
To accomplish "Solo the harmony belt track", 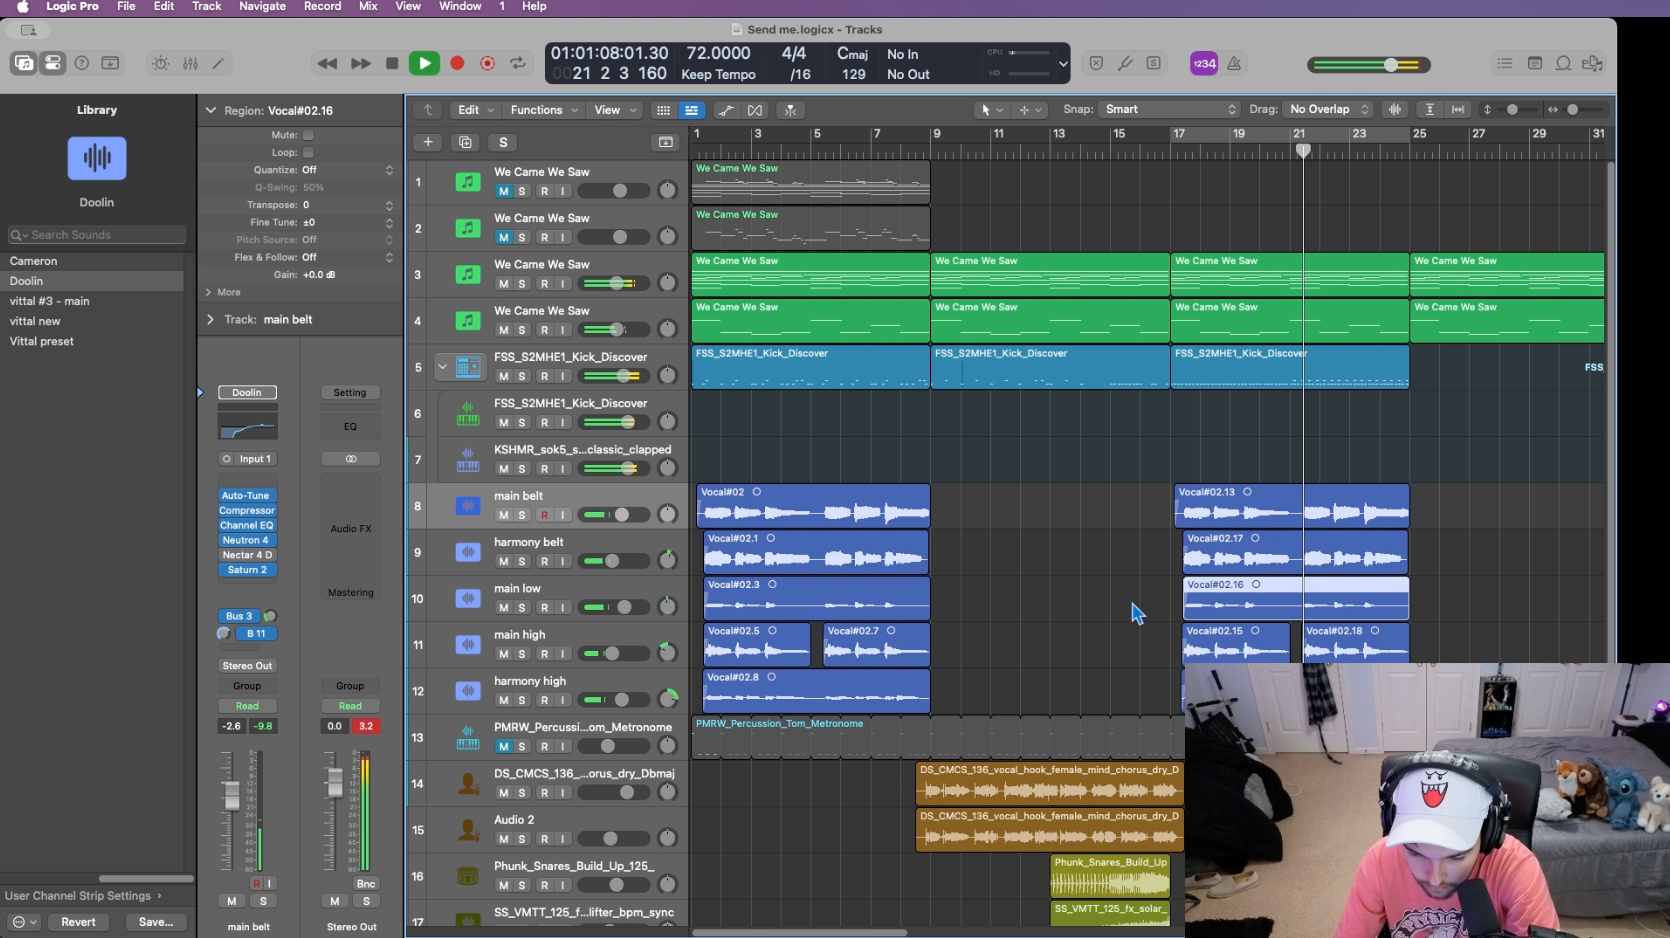I will click(x=522, y=562).
